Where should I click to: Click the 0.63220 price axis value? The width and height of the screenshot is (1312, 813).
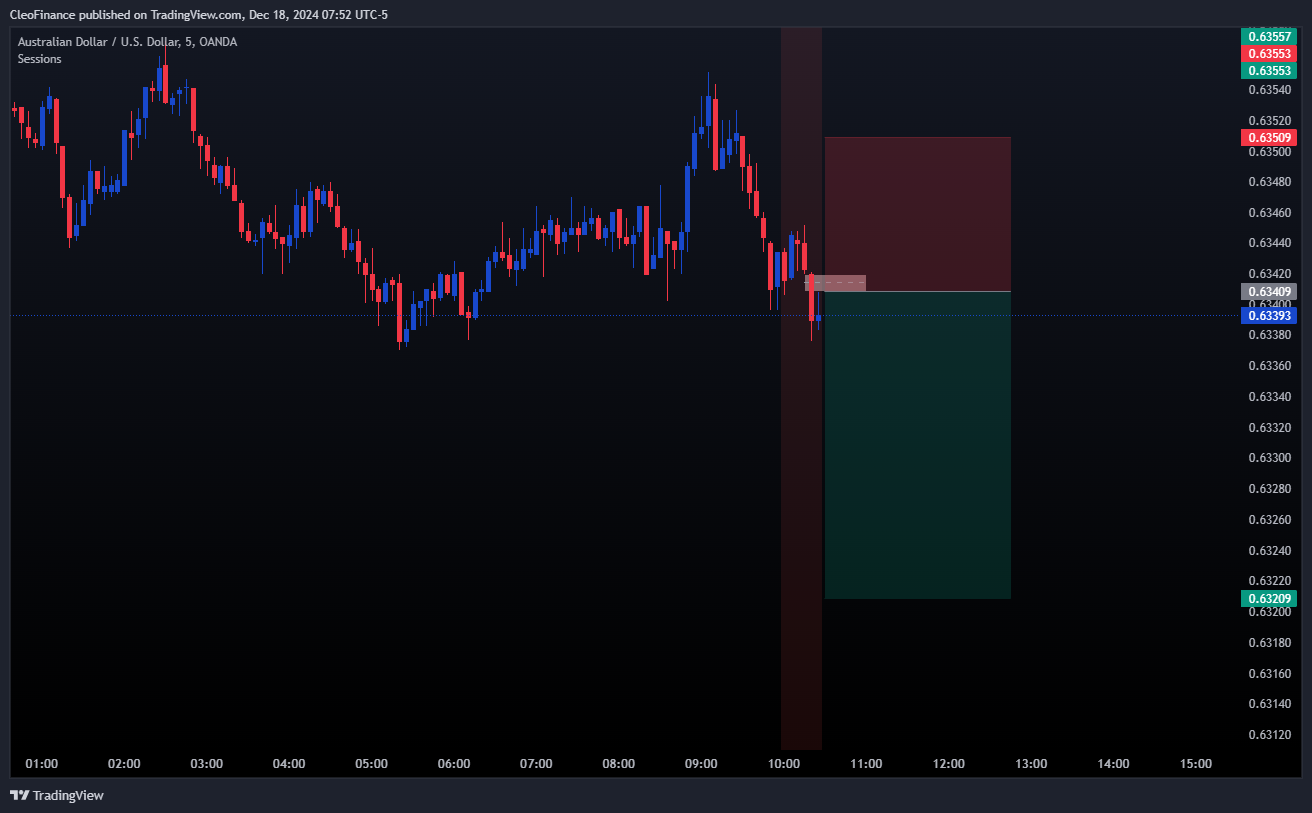(1270, 581)
